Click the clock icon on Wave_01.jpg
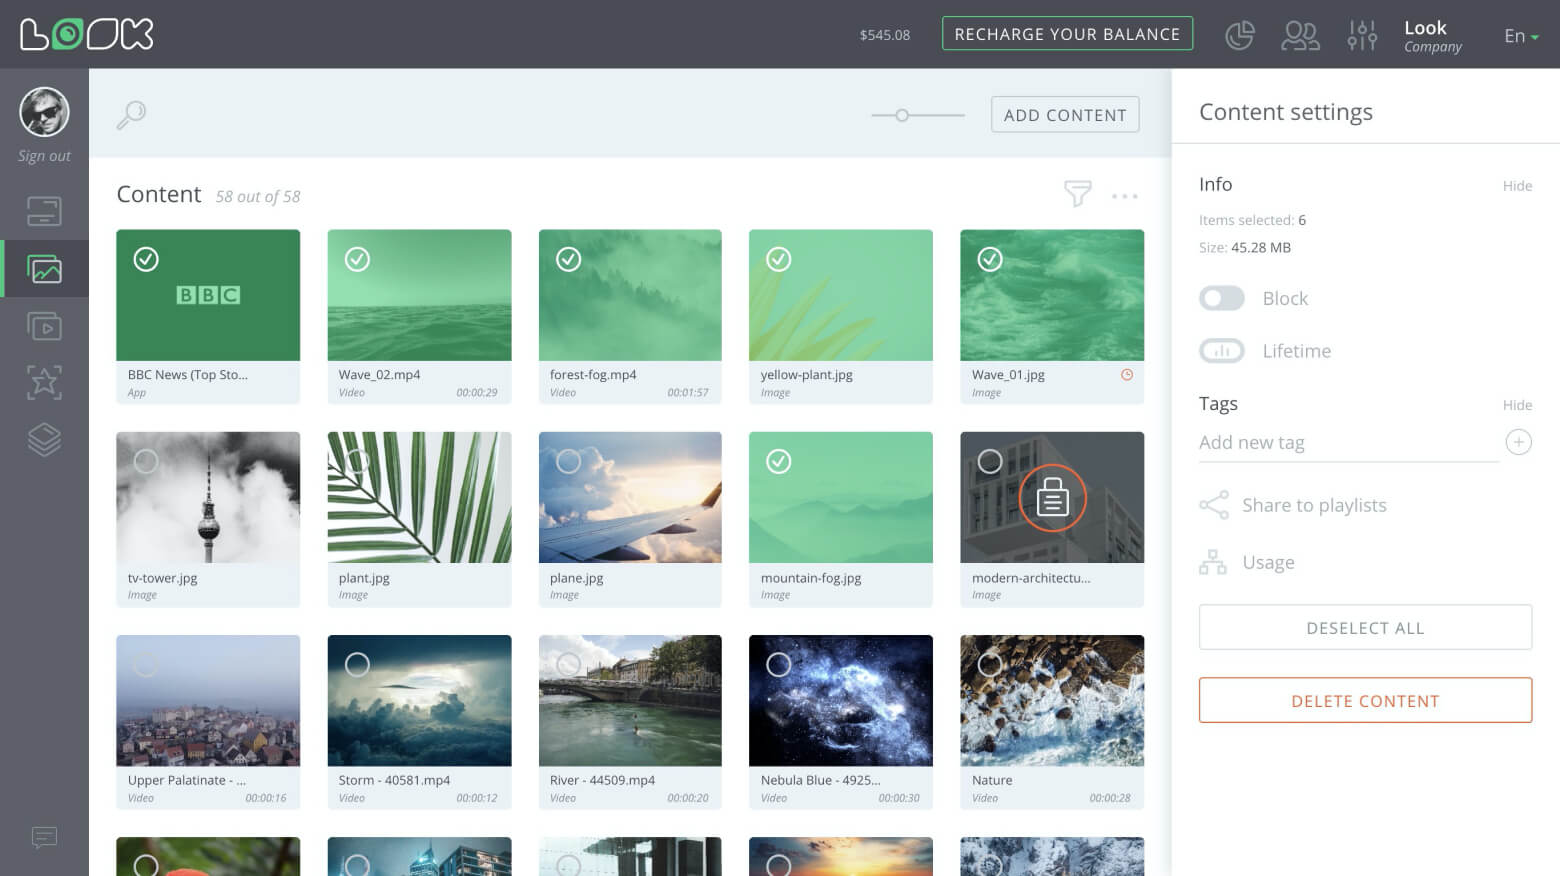1560x876 pixels. tap(1127, 375)
